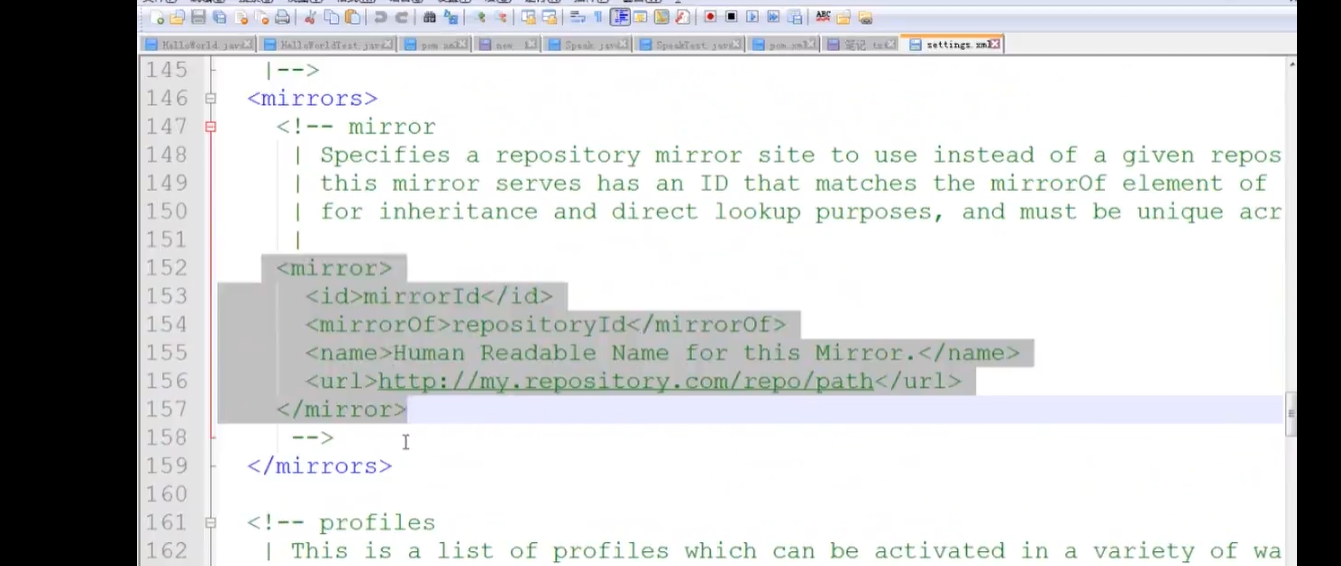The height and width of the screenshot is (566, 1341).
Task: Click the text mirrorId on line 153
Action: click(x=421, y=296)
